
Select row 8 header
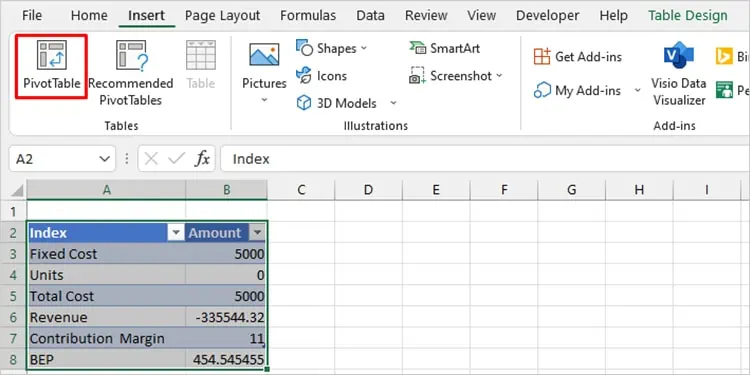point(13,359)
